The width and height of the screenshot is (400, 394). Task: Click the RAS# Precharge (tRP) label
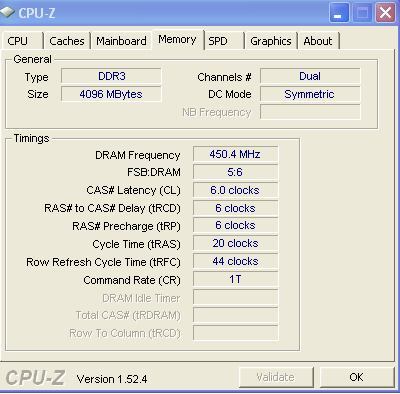click(x=126, y=226)
